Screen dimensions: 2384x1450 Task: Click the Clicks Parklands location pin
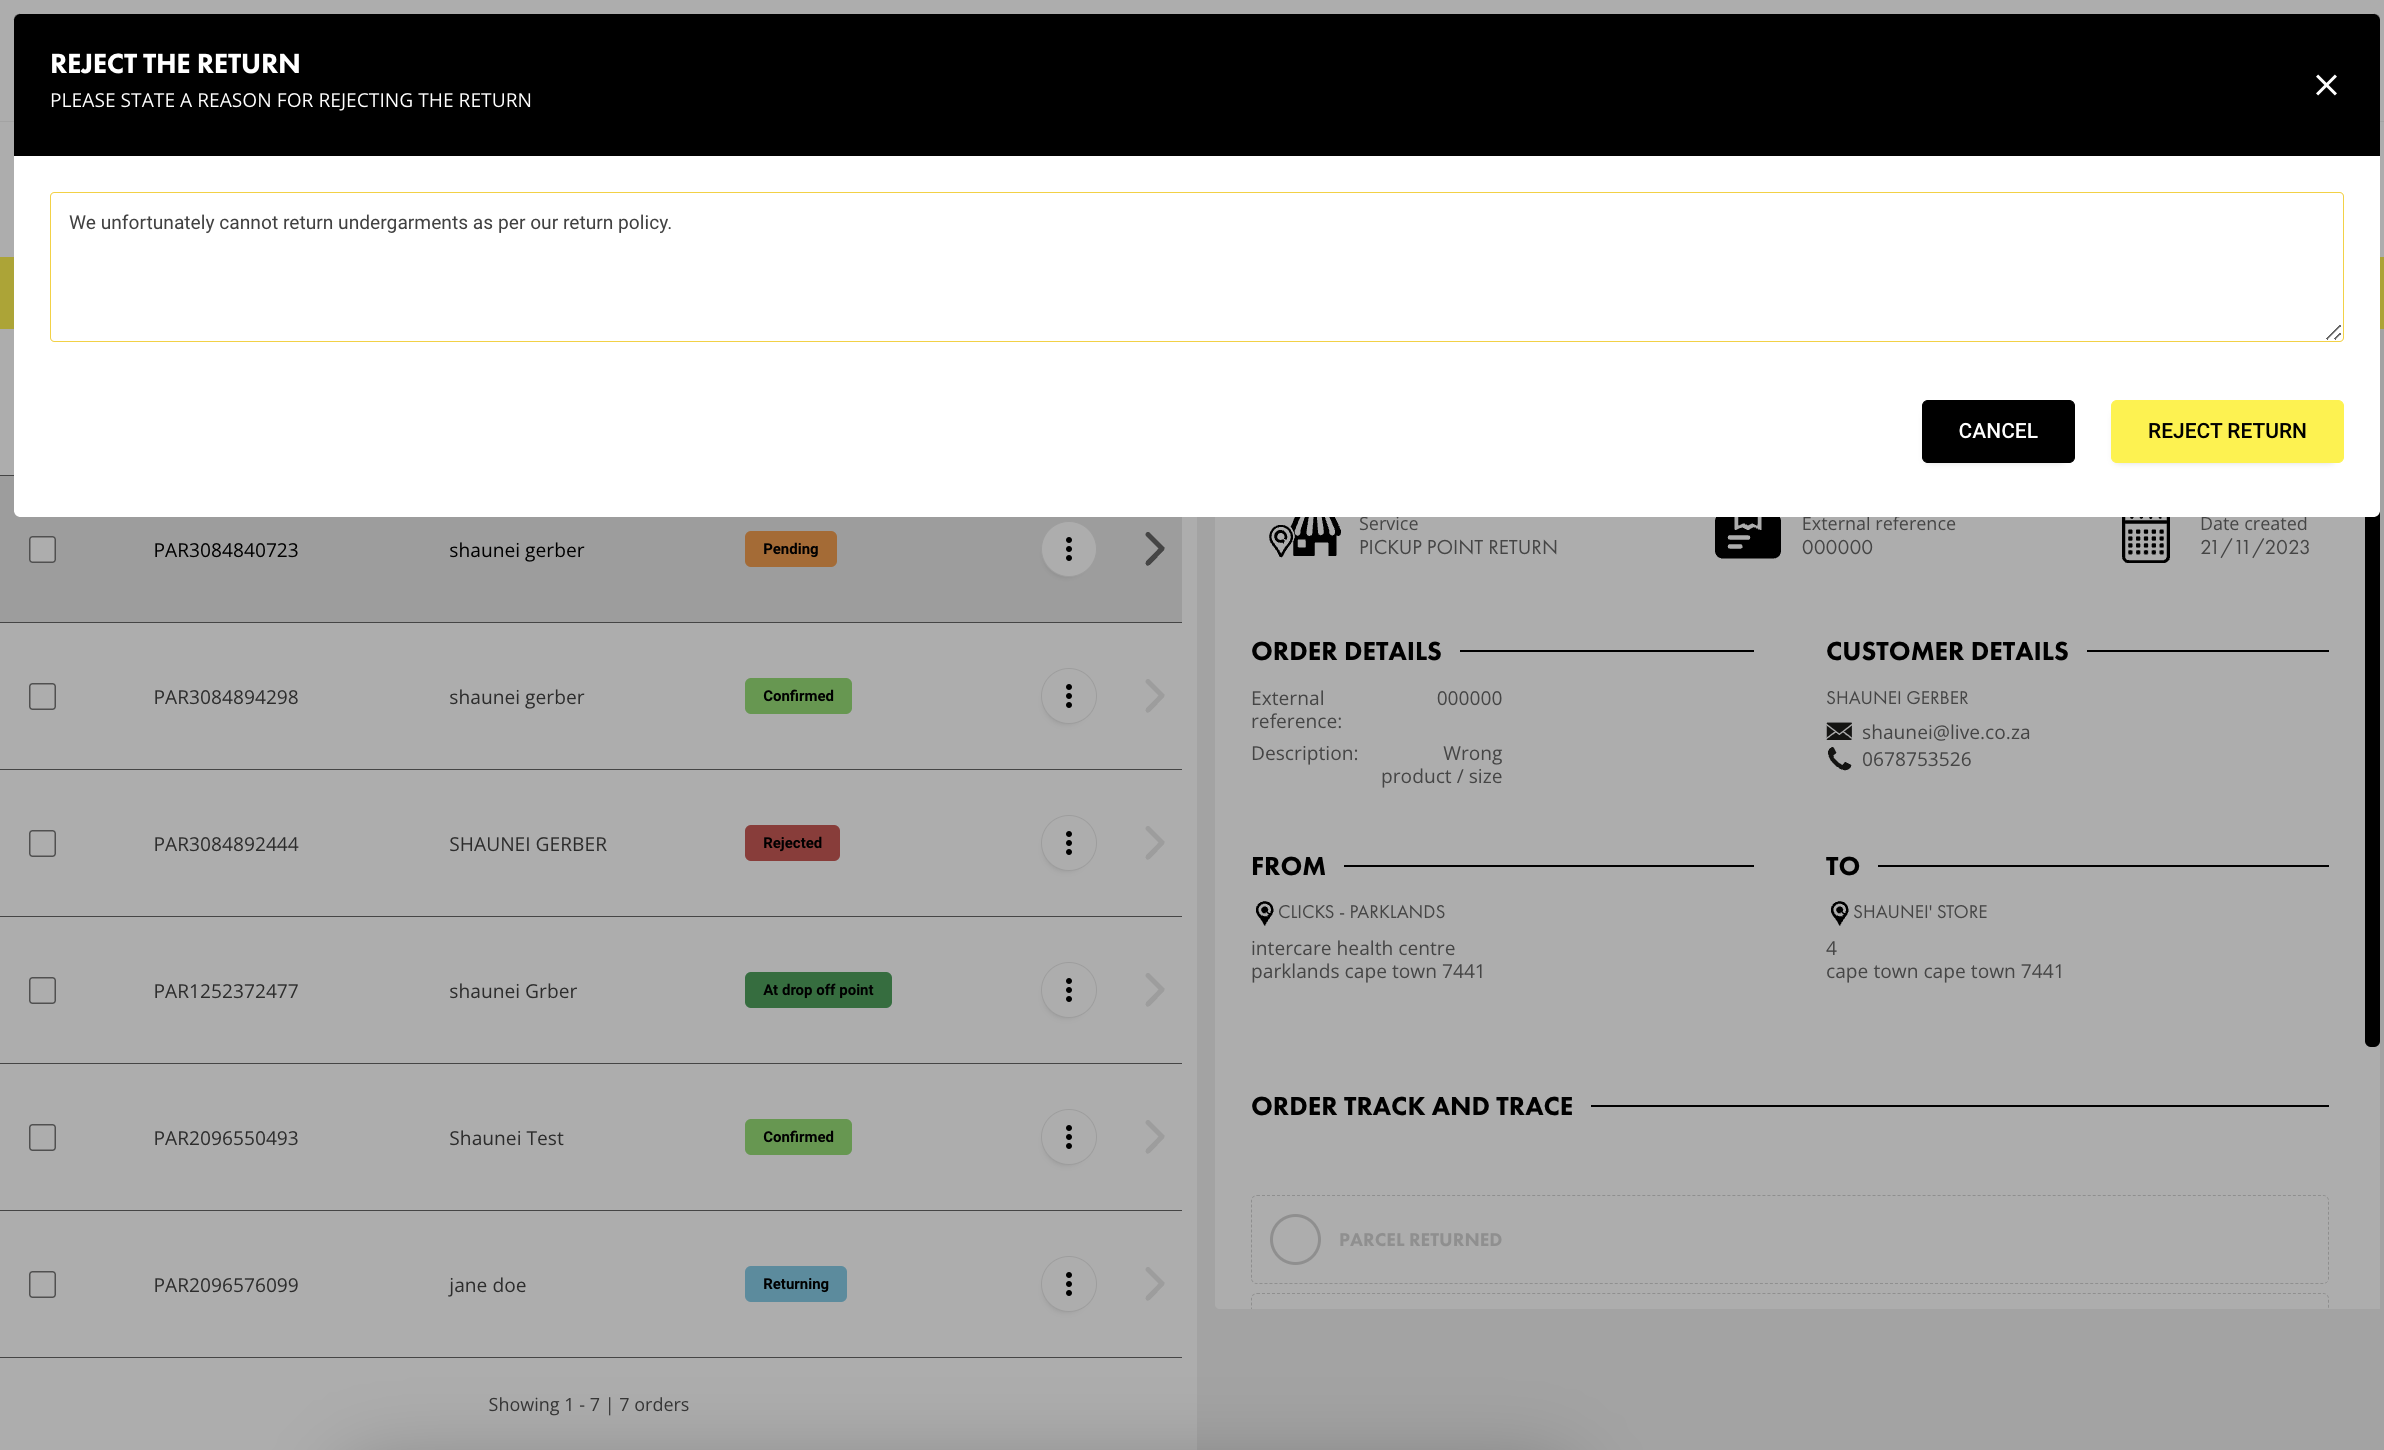[x=1264, y=912]
